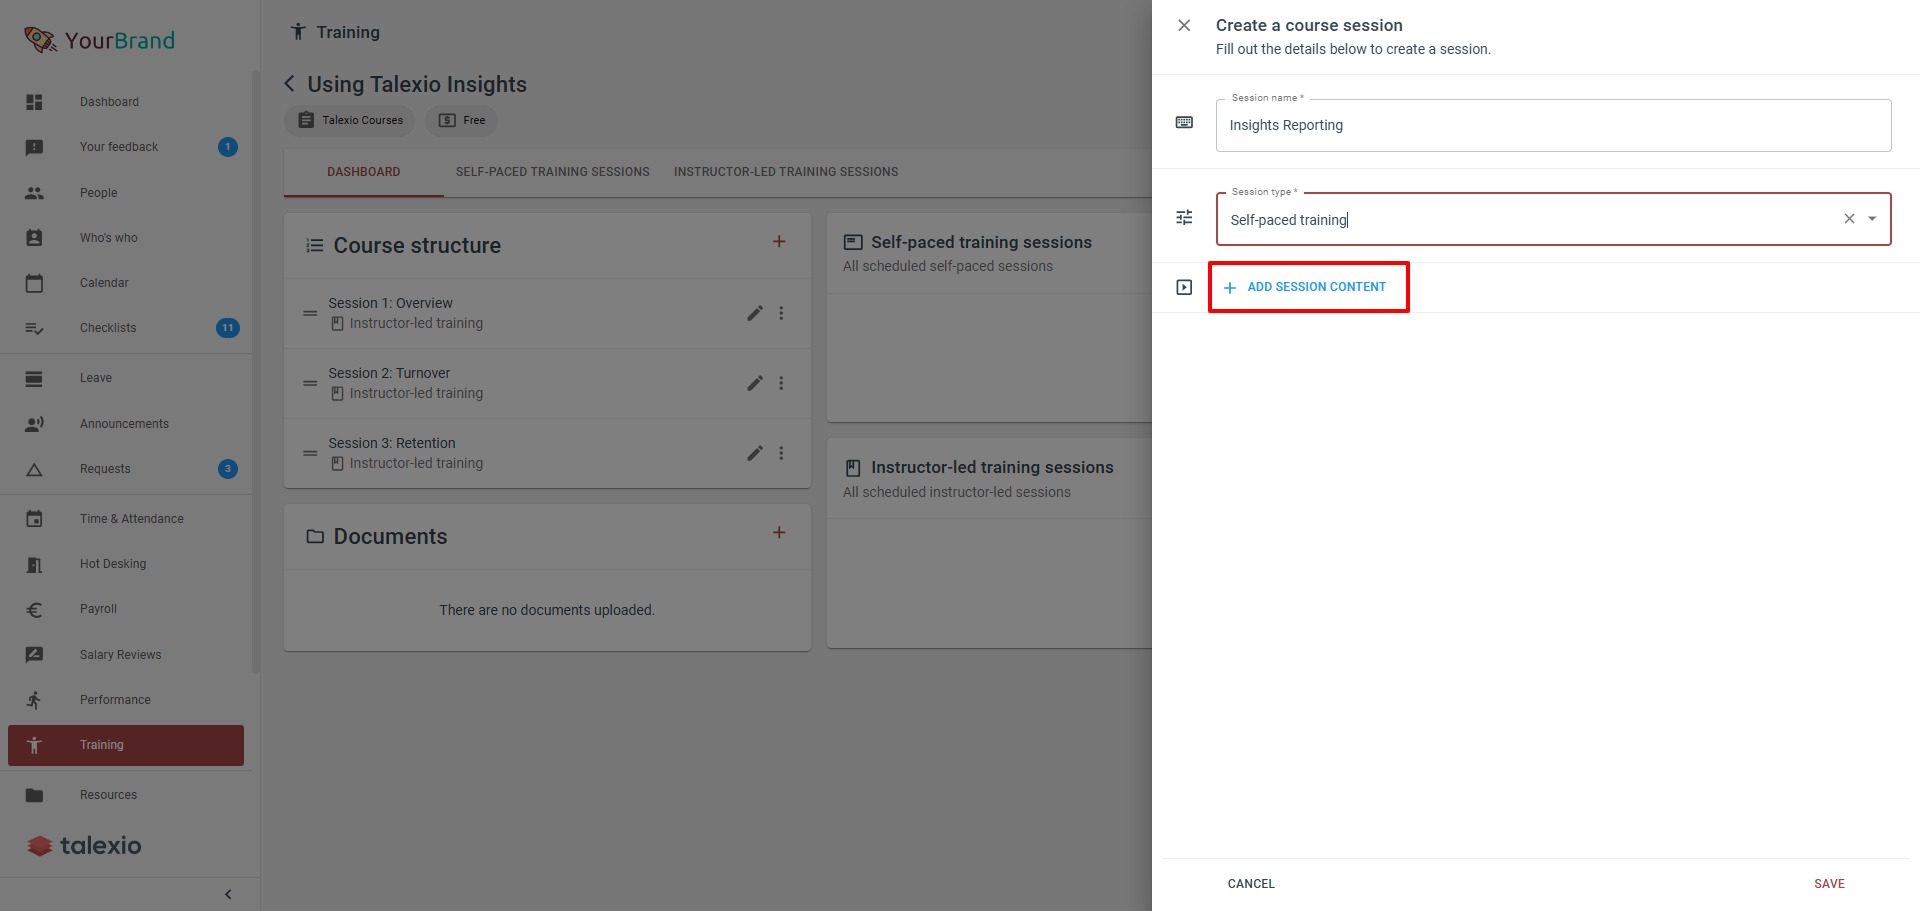Close the Create a course session panel

[x=1184, y=26]
